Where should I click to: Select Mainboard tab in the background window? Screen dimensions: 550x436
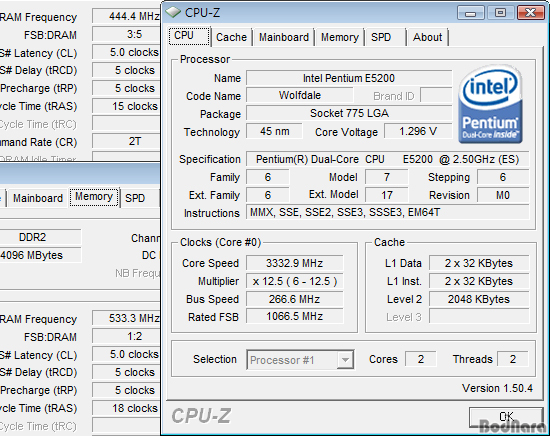pyautogui.click(x=38, y=198)
